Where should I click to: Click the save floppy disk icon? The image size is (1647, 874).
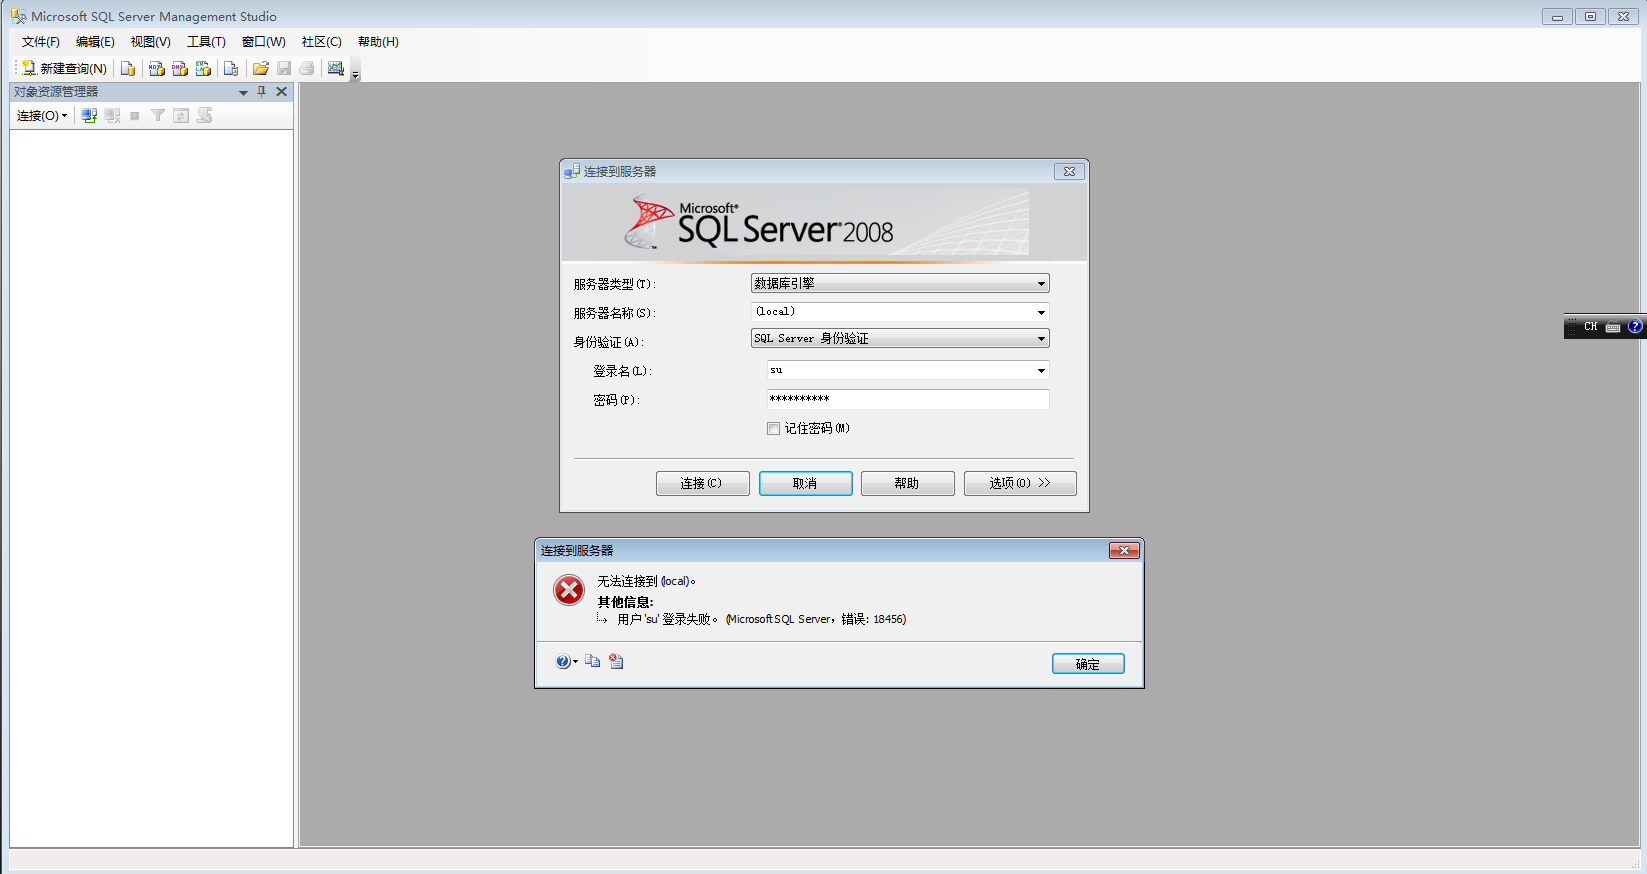pyautogui.click(x=284, y=68)
